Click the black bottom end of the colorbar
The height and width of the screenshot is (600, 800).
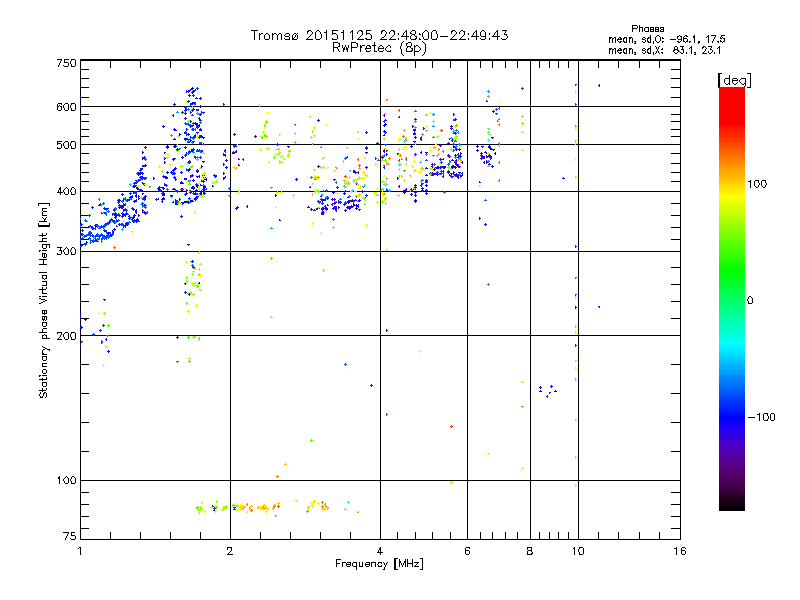point(732,504)
